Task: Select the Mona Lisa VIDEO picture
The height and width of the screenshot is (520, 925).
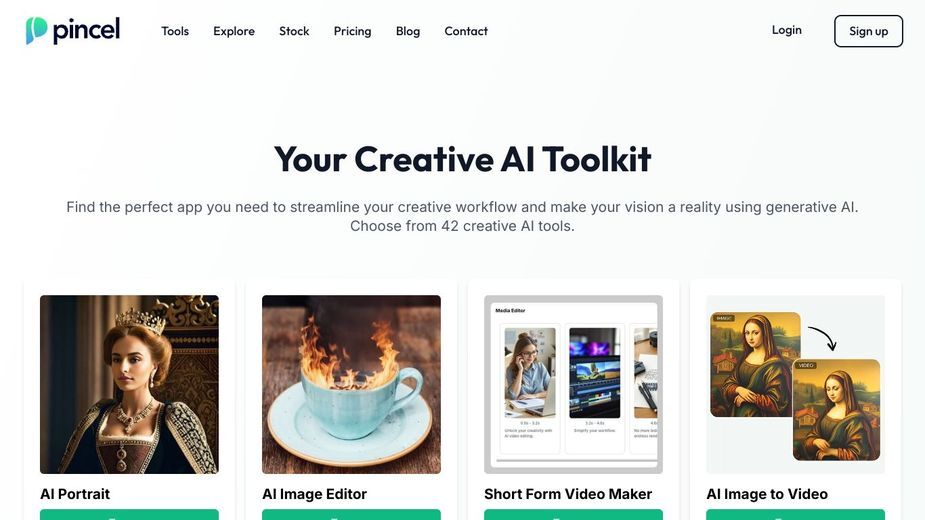Action: [836, 410]
